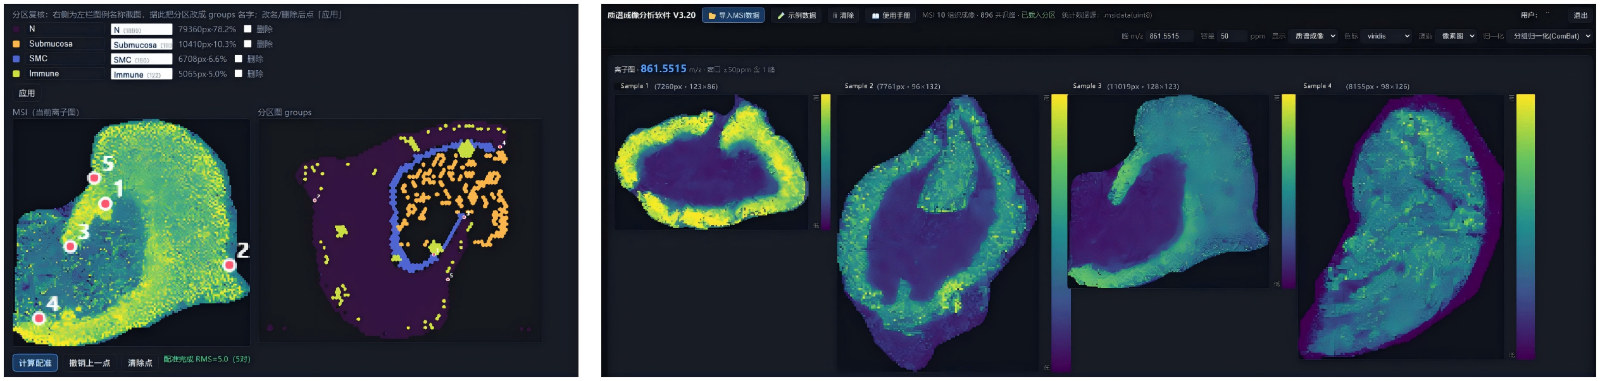The width and height of the screenshot is (1600, 381).
Task: Click the Sample 3 viridis colorbar
Action: (x=1288, y=191)
